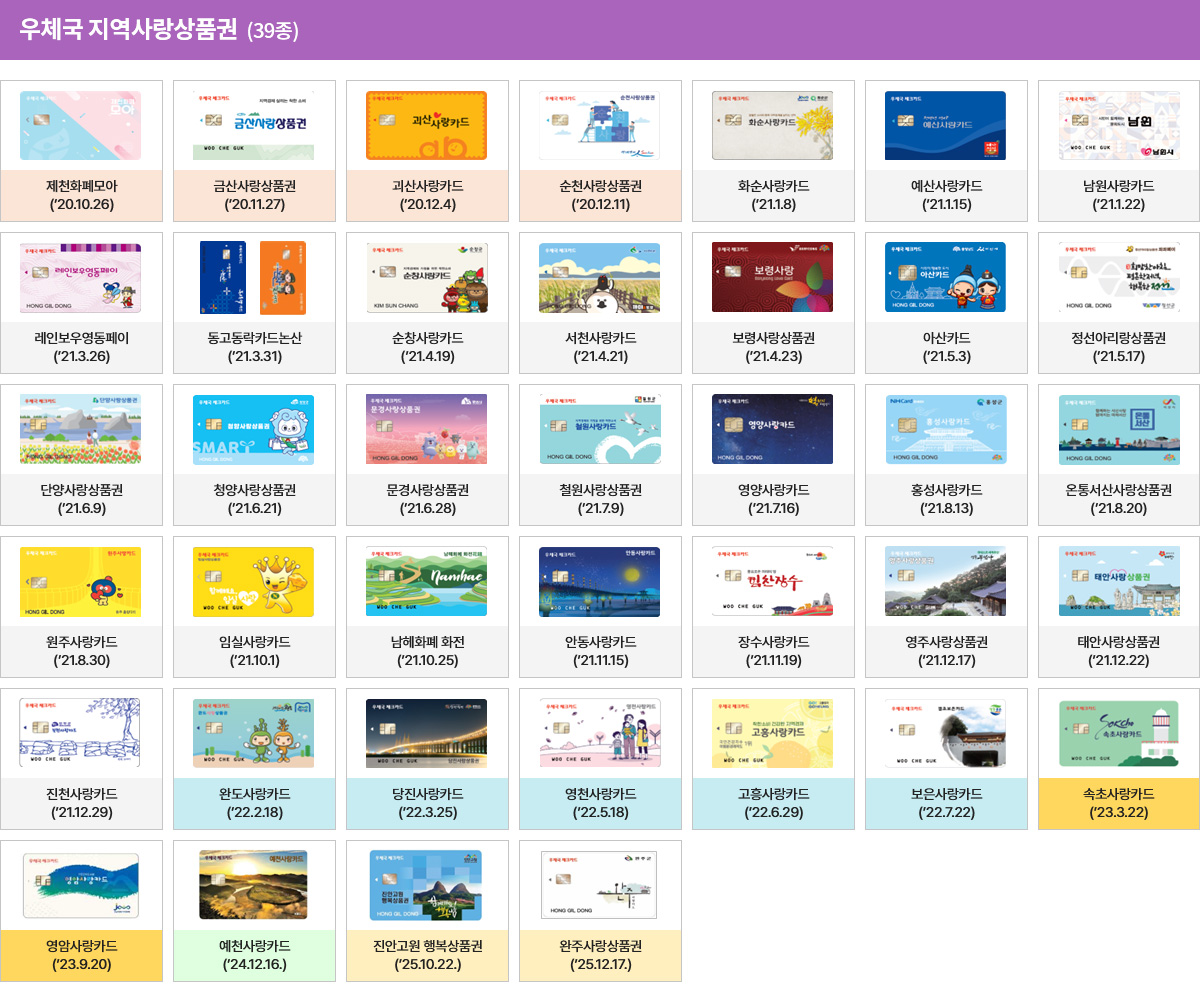Click the 정선아리랑상품권 caption

1119,338
